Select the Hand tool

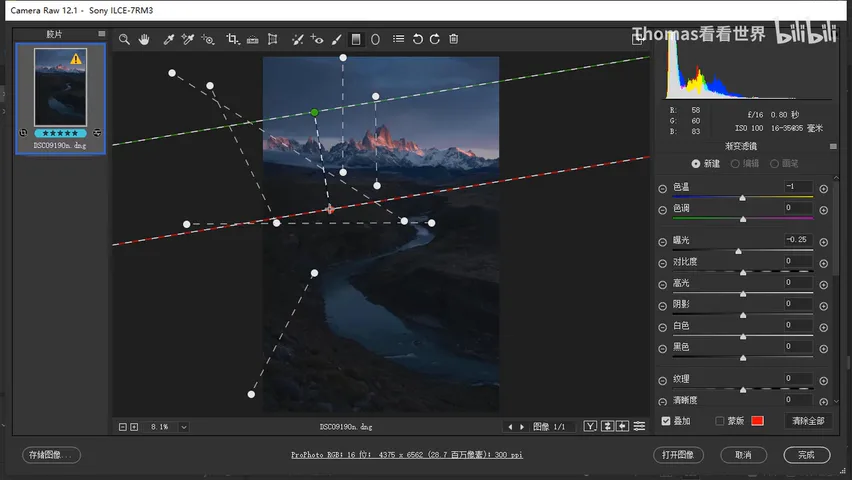144,39
